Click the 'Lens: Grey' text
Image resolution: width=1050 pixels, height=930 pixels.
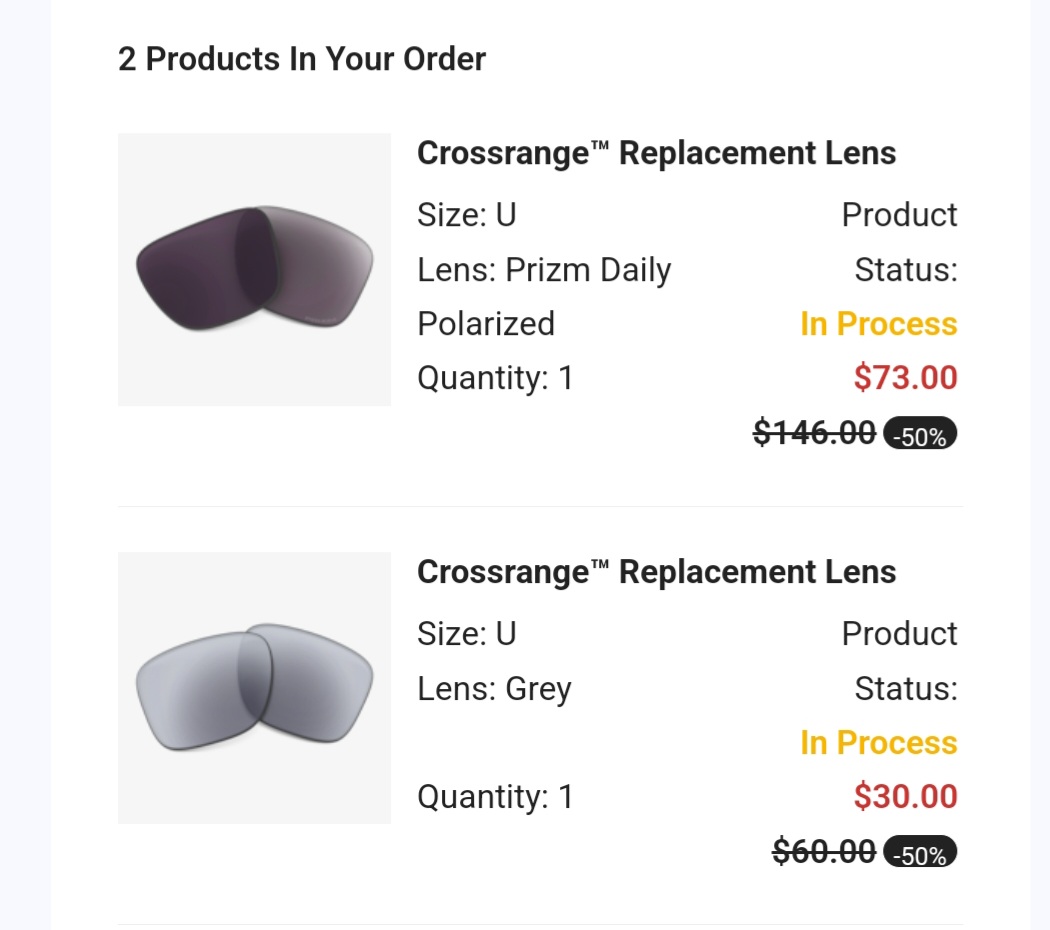[x=494, y=689]
